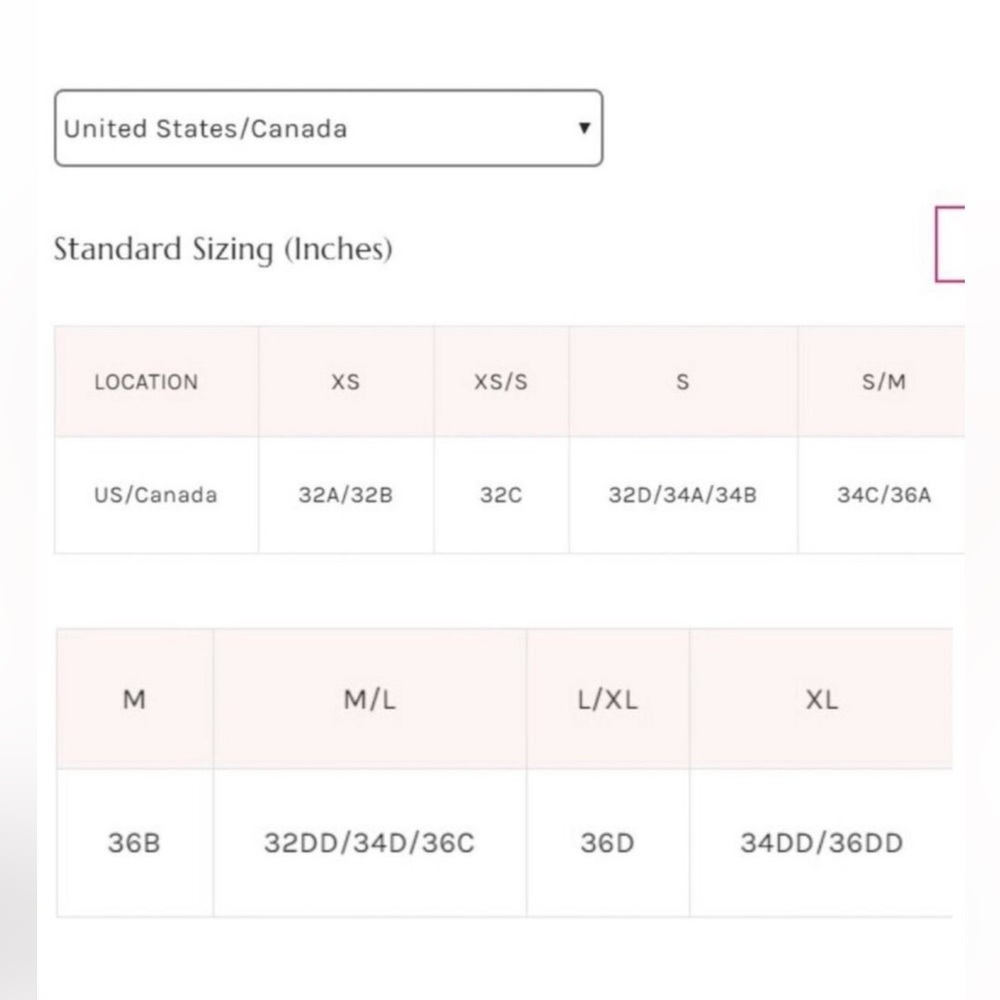
Task: Click the S/M size header cell
Action: point(881,381)
